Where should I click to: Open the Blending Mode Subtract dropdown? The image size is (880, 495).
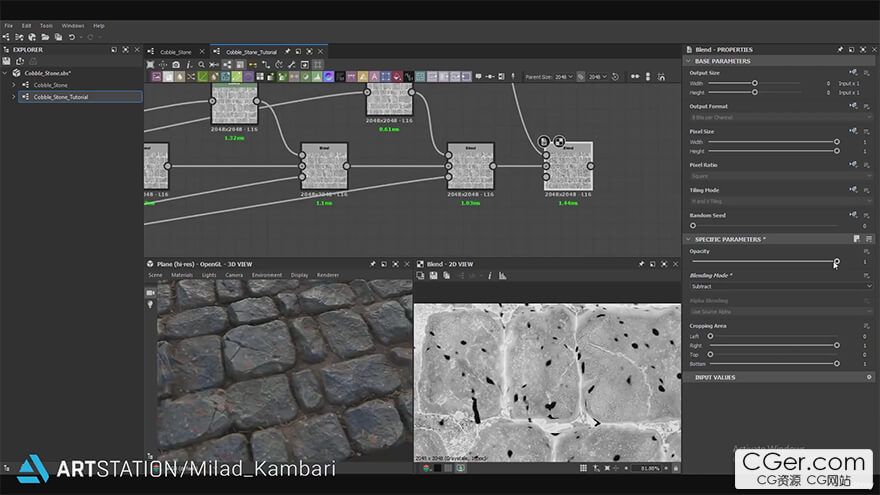(x=781, y=286)
